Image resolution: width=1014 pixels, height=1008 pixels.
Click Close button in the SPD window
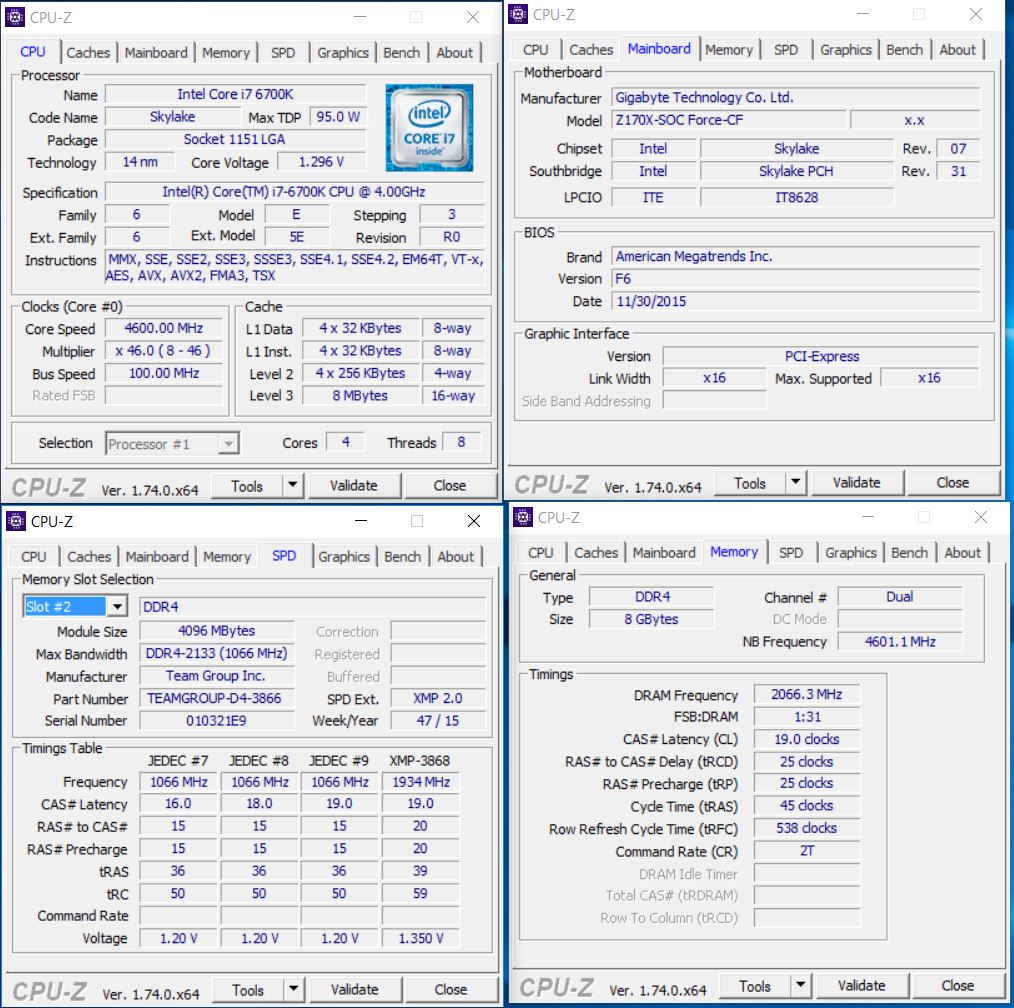click(451, 990)
